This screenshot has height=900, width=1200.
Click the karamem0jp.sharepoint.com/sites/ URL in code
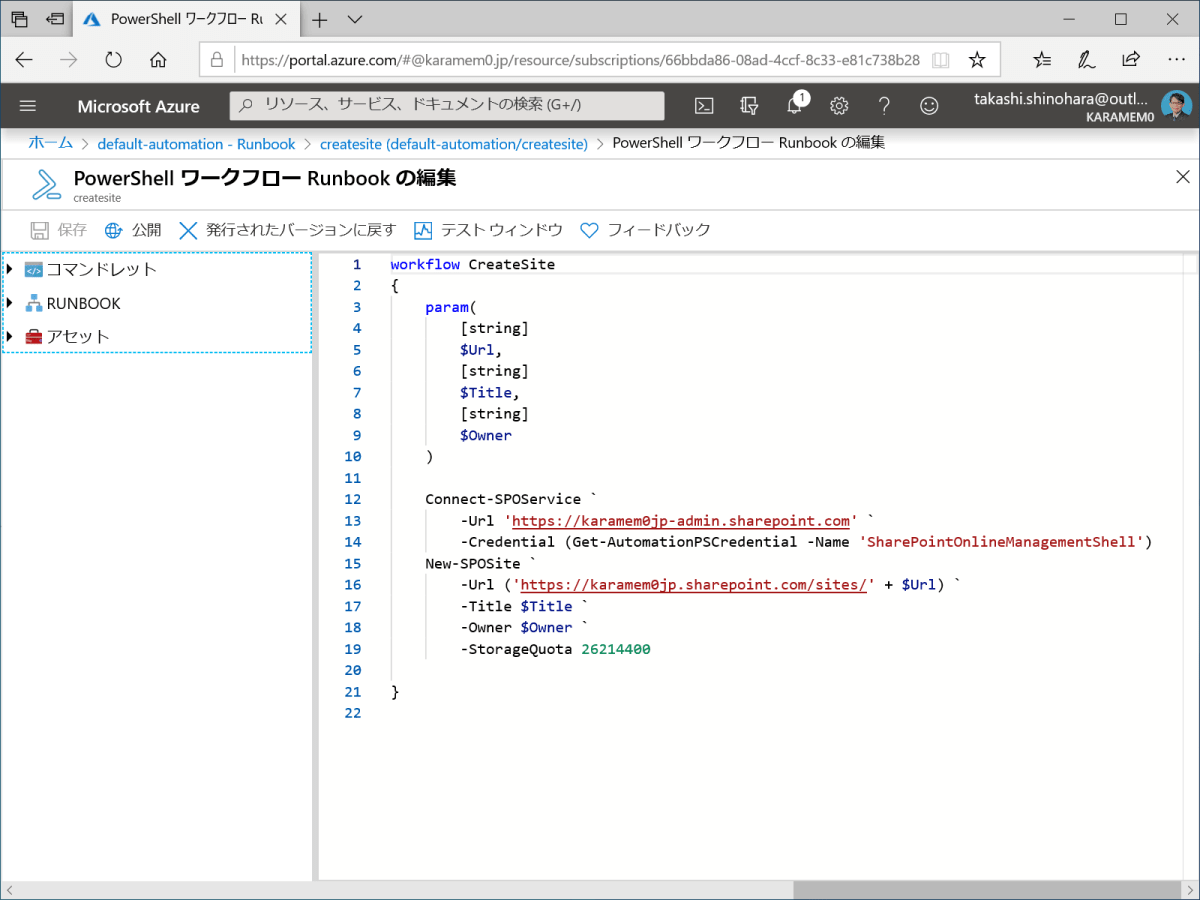(693, 585)
